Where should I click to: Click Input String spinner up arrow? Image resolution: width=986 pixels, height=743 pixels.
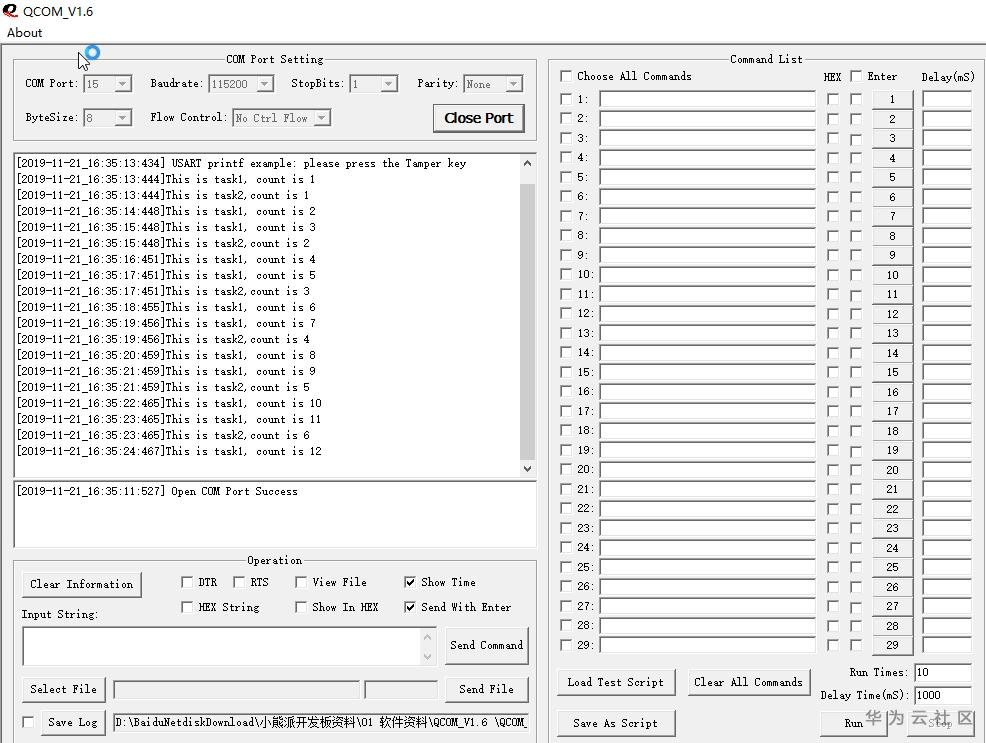pyautogui.click(x=428, y=637)
